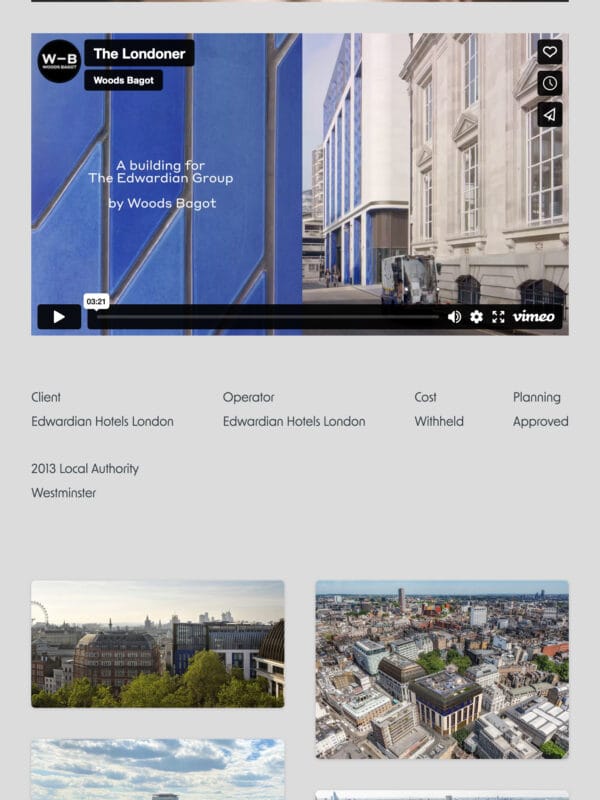Open the Vimeo logo link
600x800 pixels.
click(x=534, y=316)
